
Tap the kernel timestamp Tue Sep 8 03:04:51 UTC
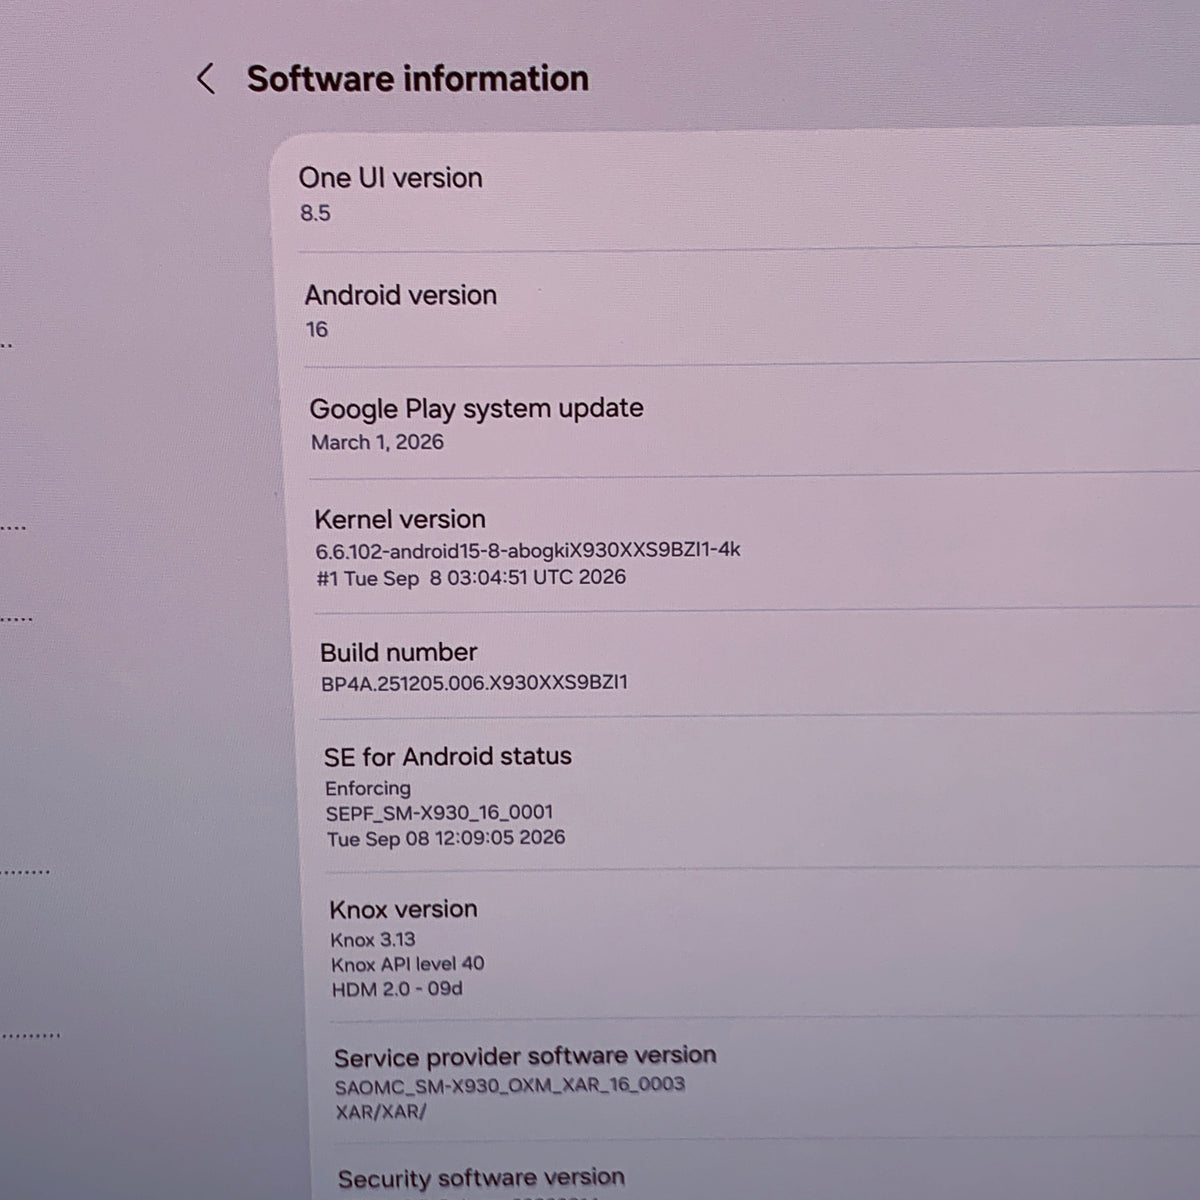pos(471,577)
